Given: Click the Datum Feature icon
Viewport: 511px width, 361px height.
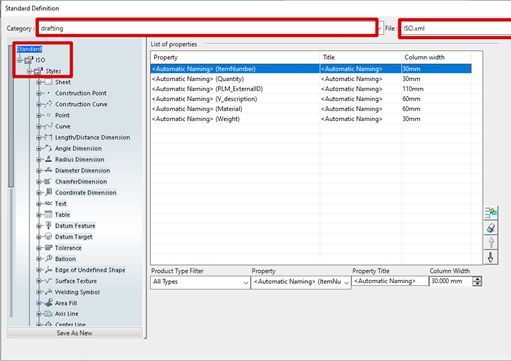Looking at the screenshot, I should [48, 225].
